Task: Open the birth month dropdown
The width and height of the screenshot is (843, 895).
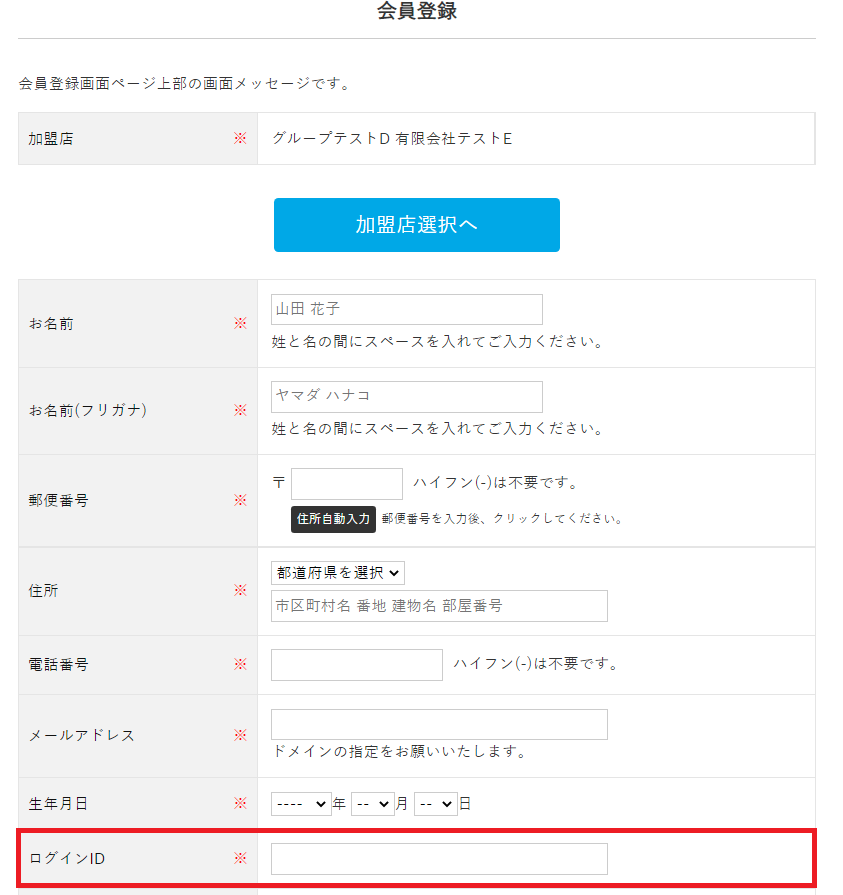Action: 373,803
